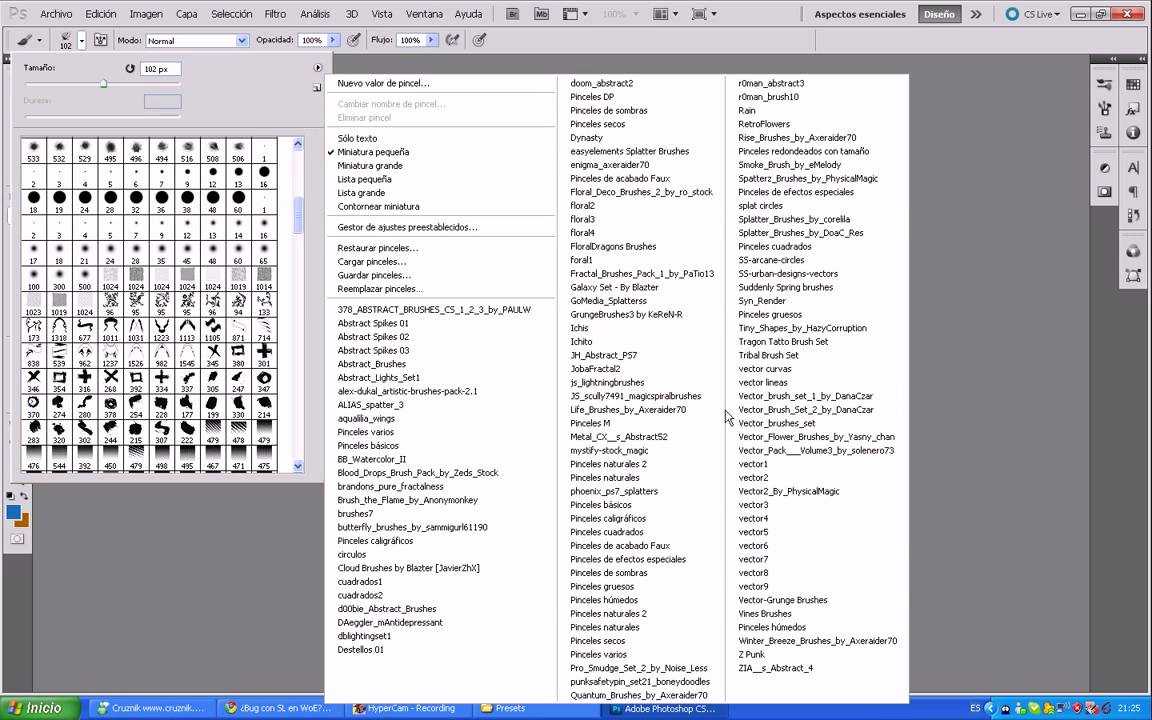Uncheck the Miniatura pequeña view option
This screenshot has width=1152, height=720.
tap(373, 152)
